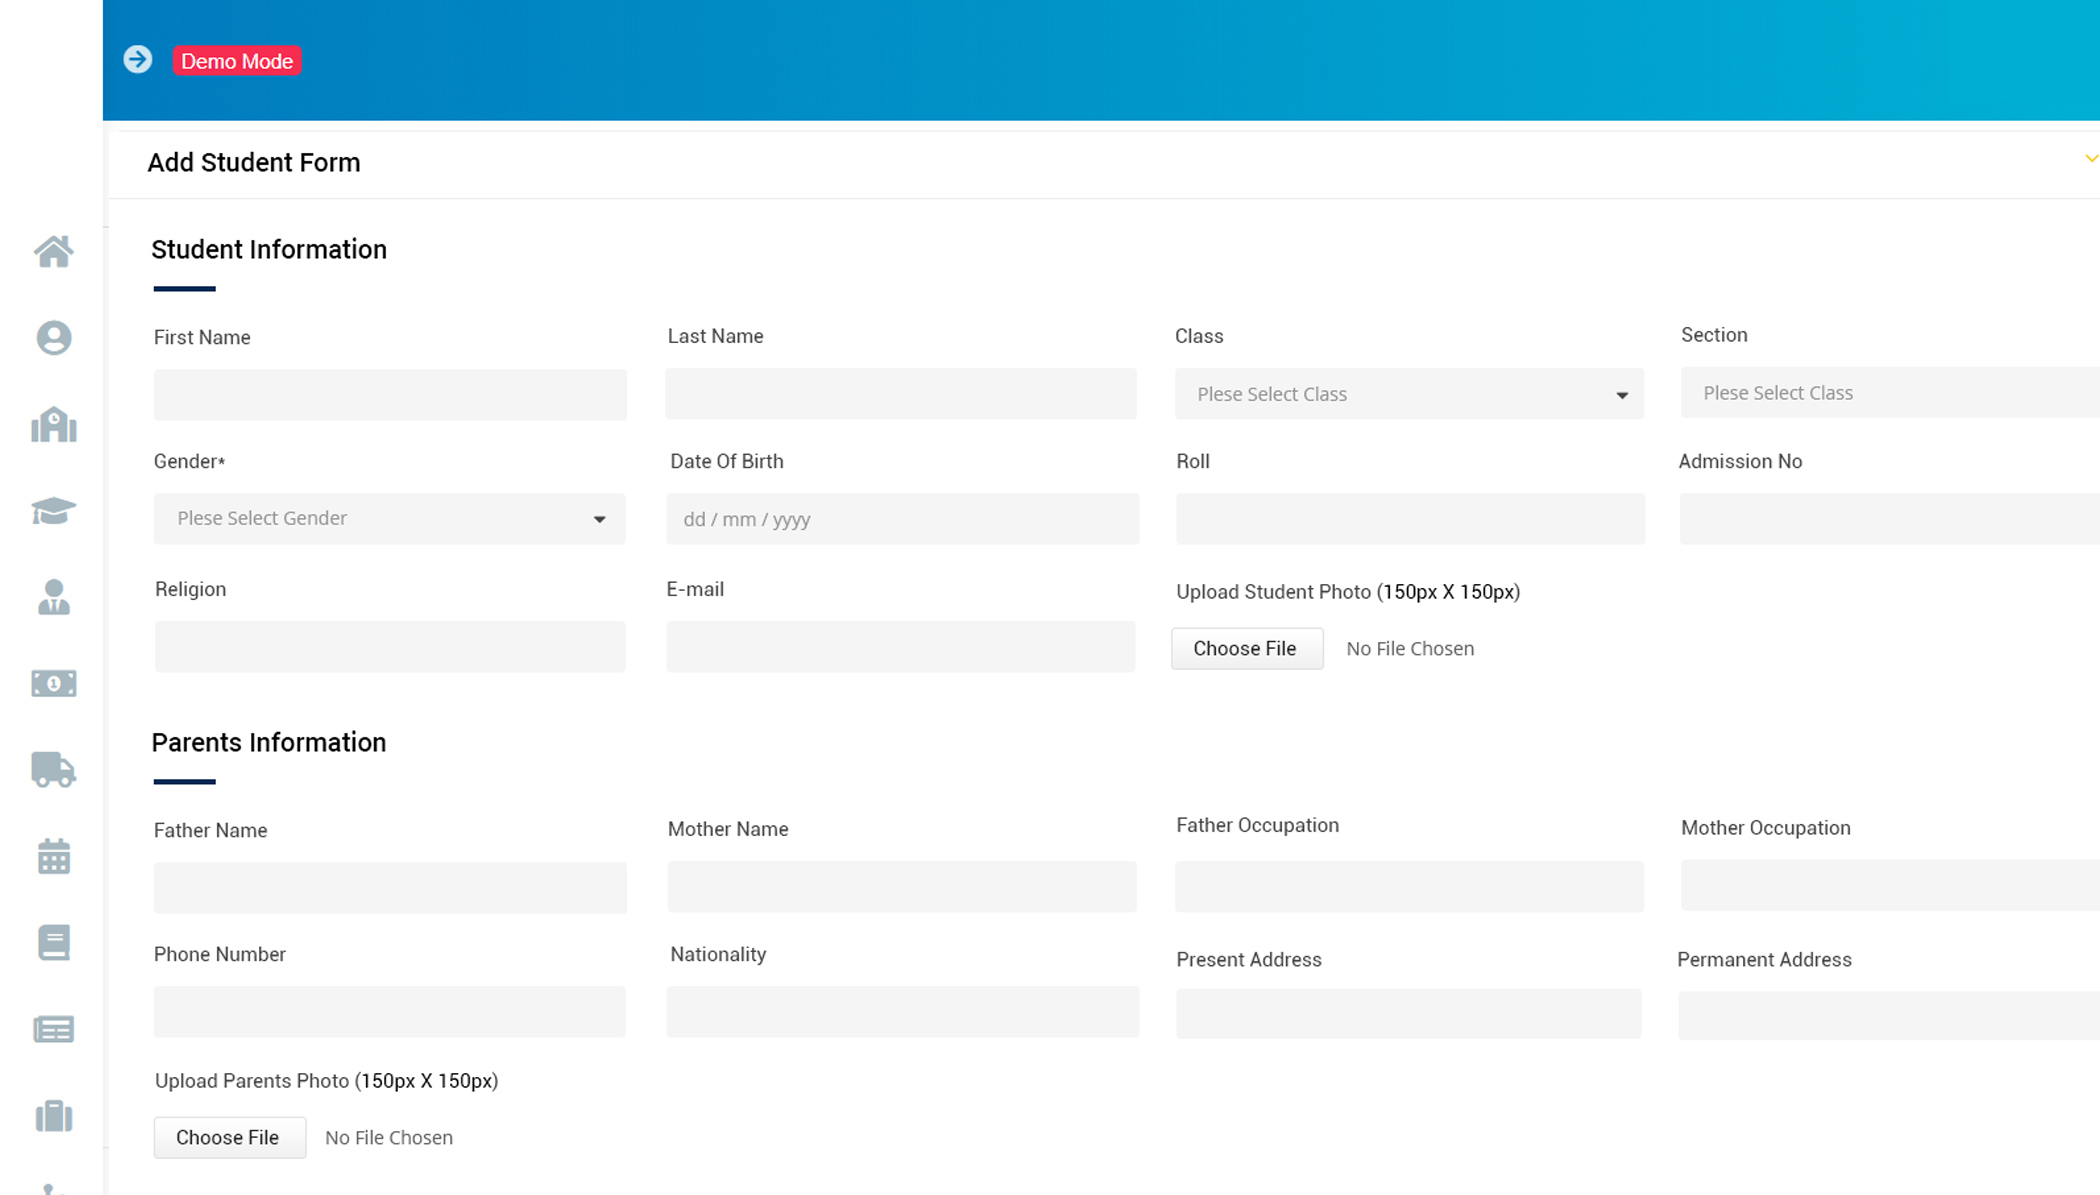Open the user profile sidebar icon
Screen dimensions: 2100x1195
pos(54,338)
